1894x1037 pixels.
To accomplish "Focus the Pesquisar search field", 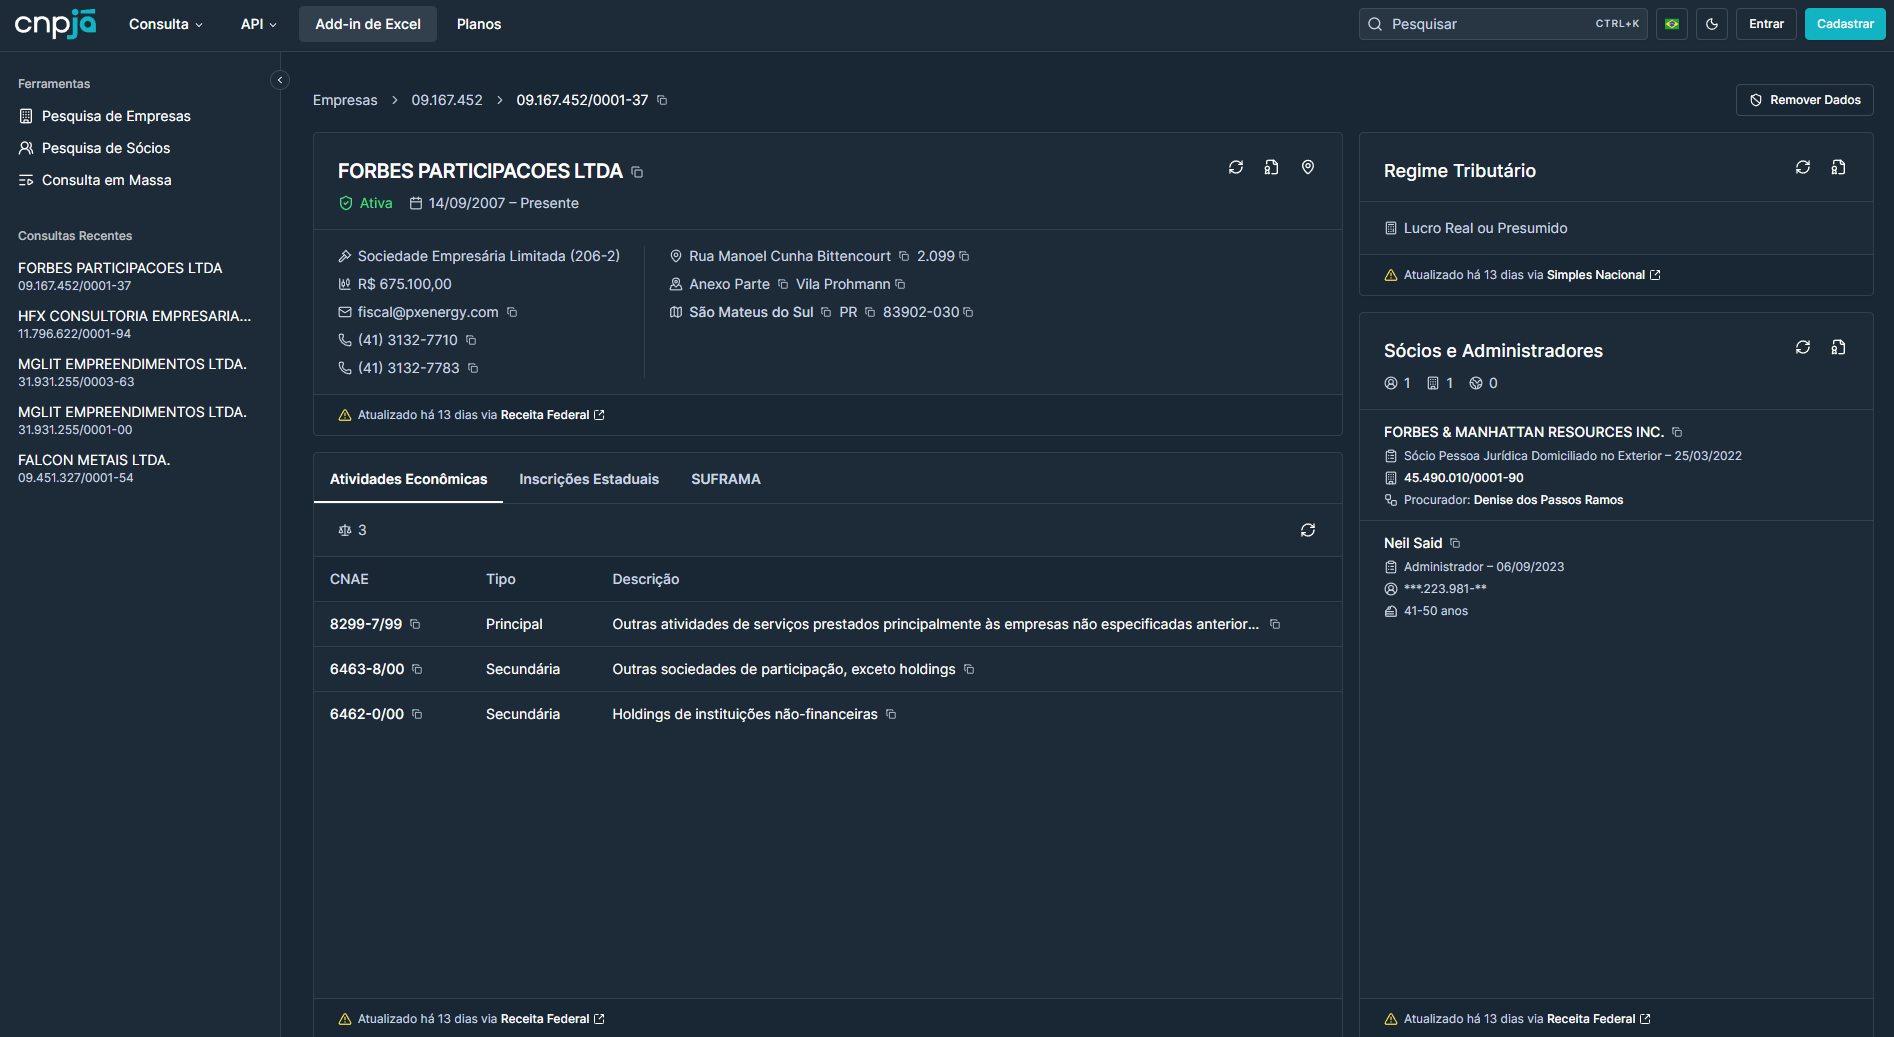I will click(x=1503, y=24).
